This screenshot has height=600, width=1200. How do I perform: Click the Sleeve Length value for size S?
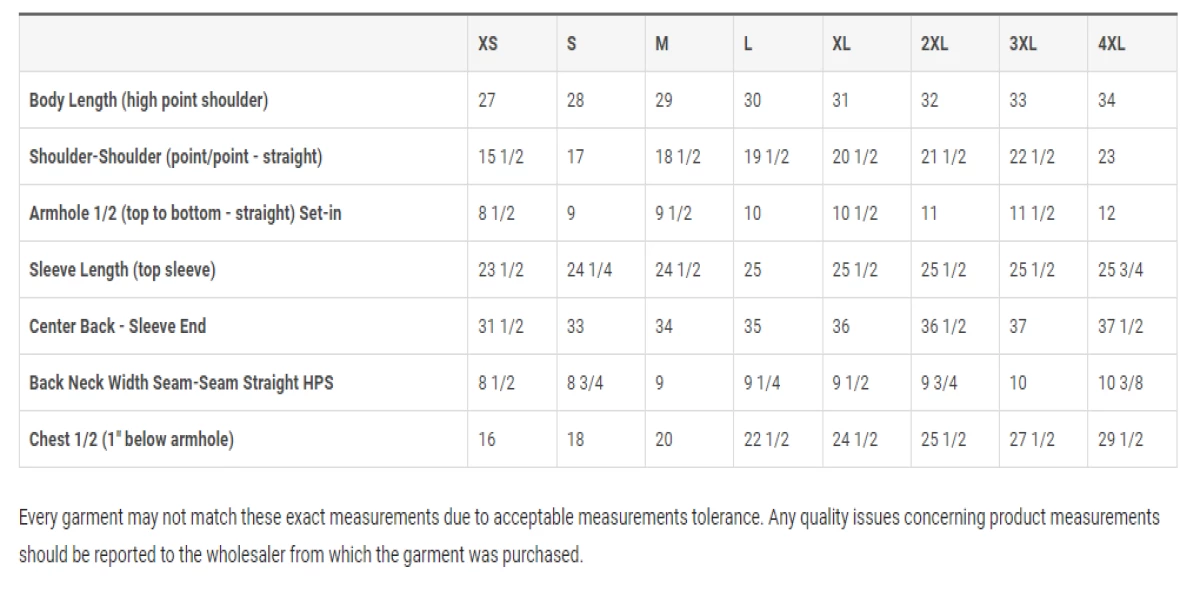pos(589,270)
